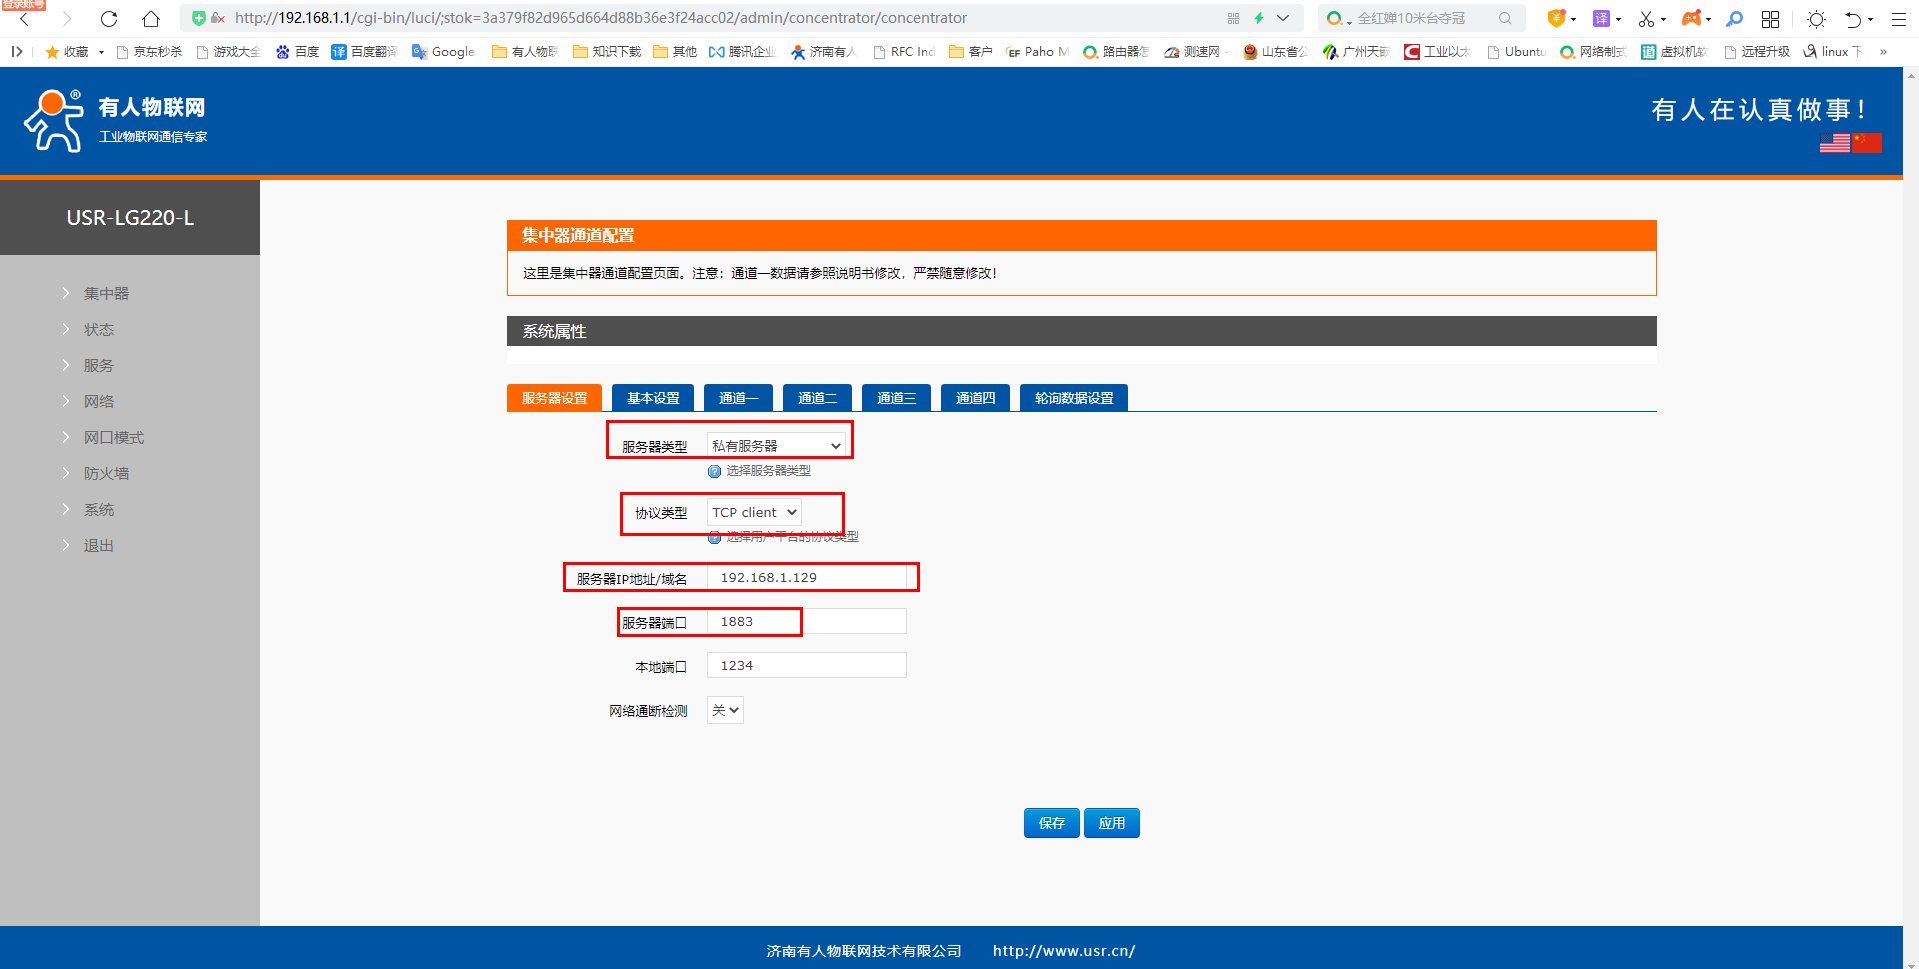
Task: Switch to the 通道一 tab
Action: [738, 398]
